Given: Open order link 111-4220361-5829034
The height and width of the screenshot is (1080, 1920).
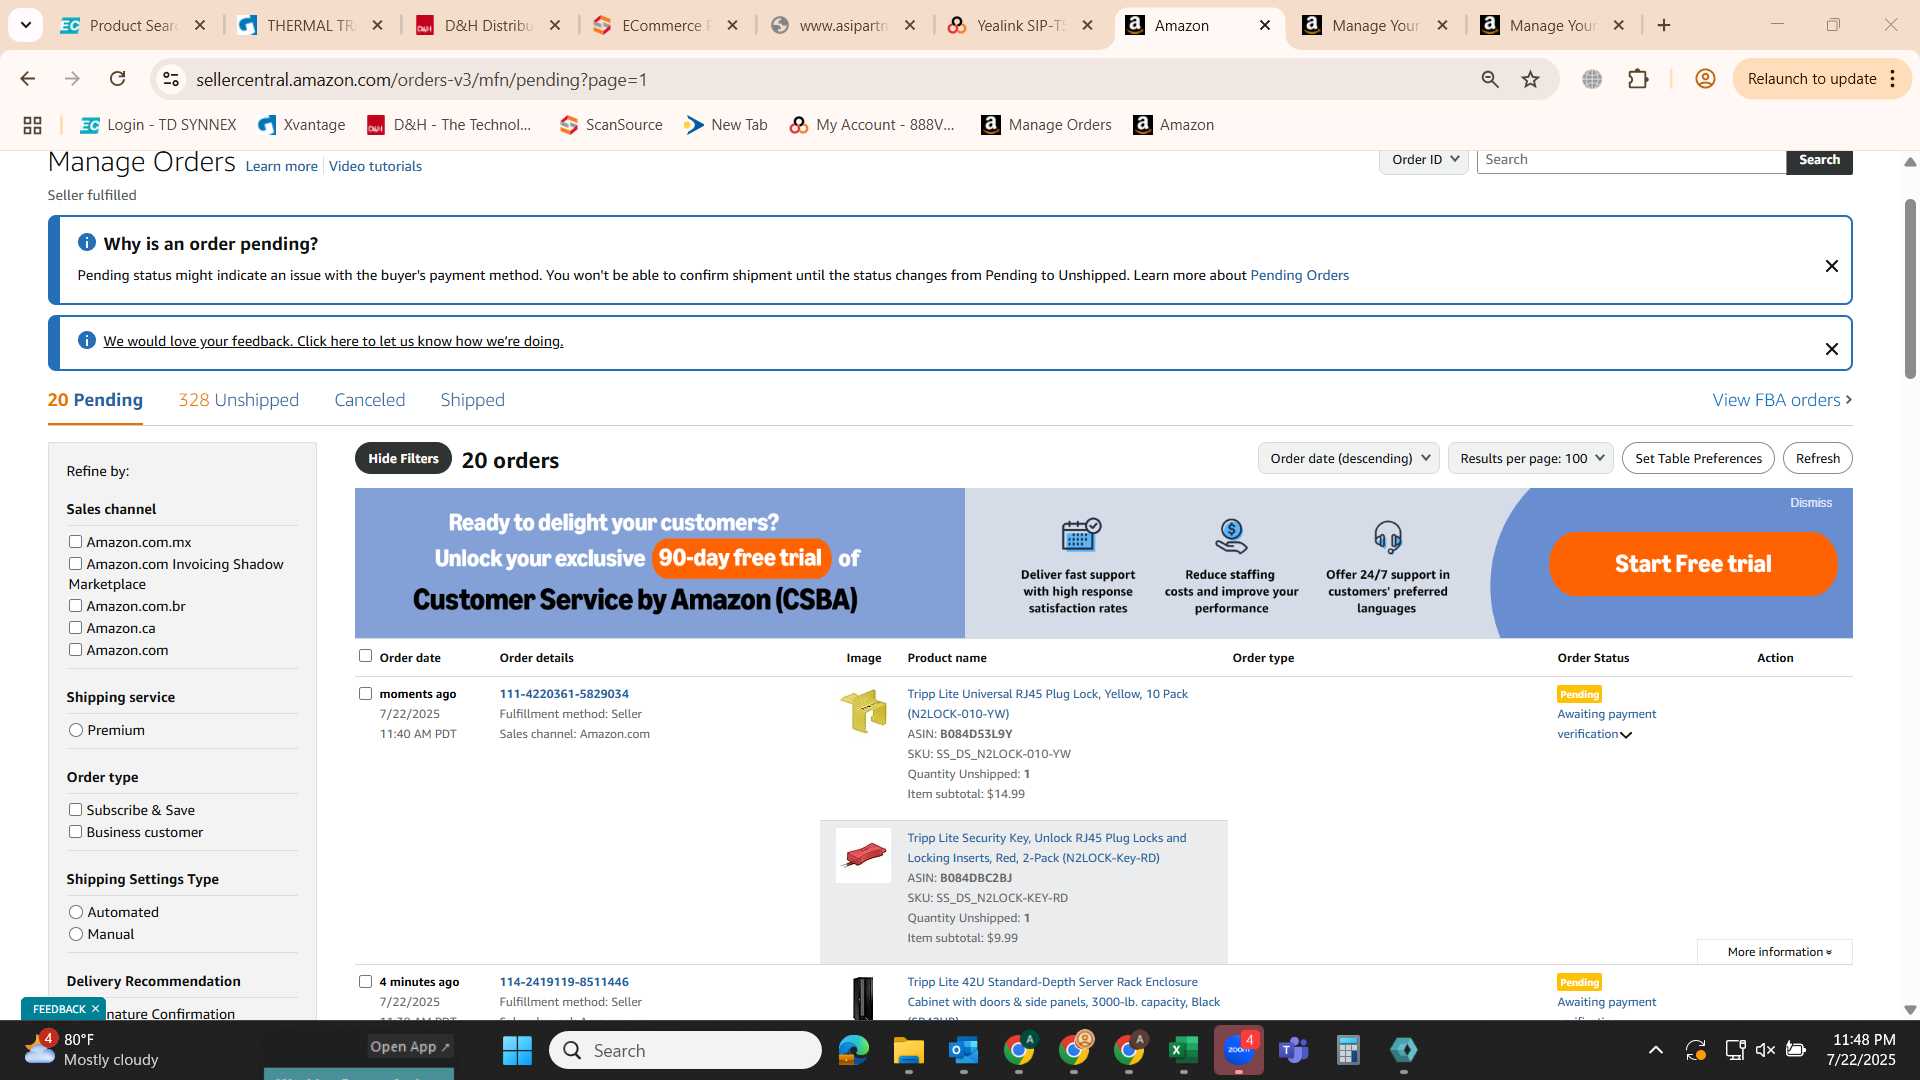Looking at the screenshot, I should [x=564, y=694].
